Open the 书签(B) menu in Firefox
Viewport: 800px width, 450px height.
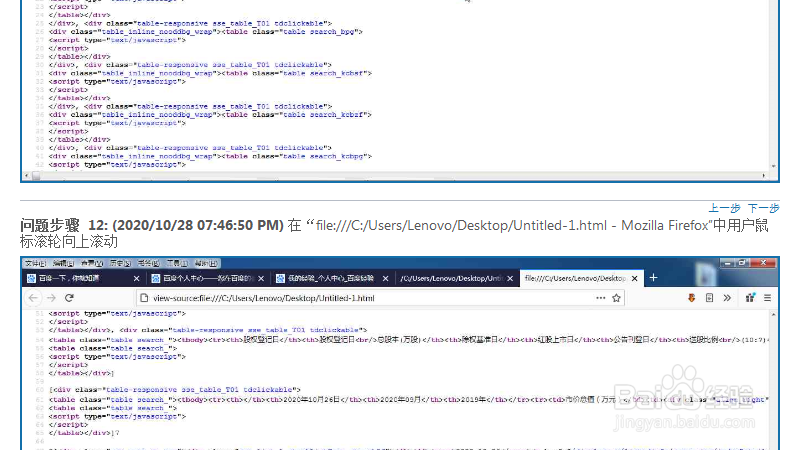pyautogui.click(x=148, y=263)
